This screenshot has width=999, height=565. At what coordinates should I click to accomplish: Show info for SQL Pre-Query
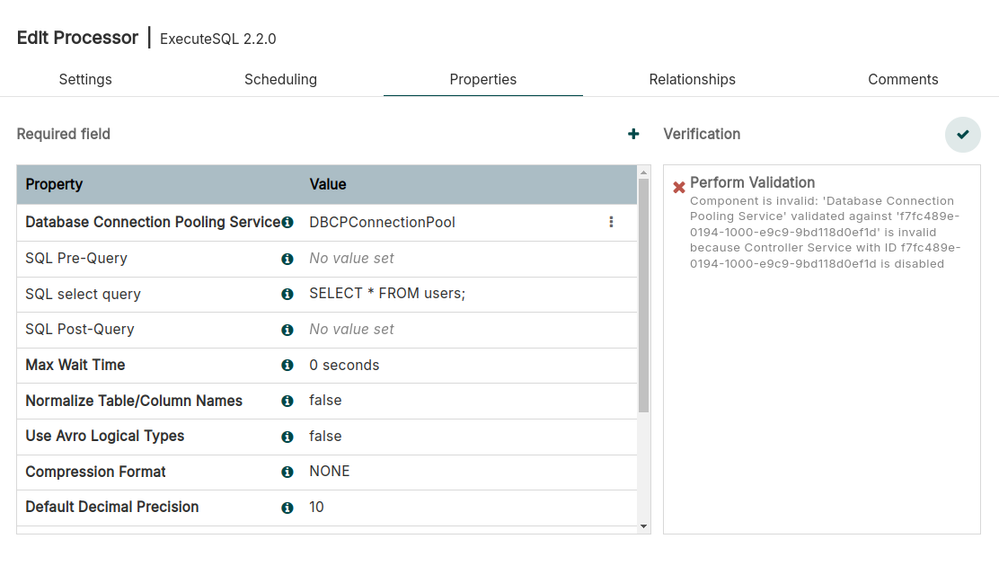point(287,259)
